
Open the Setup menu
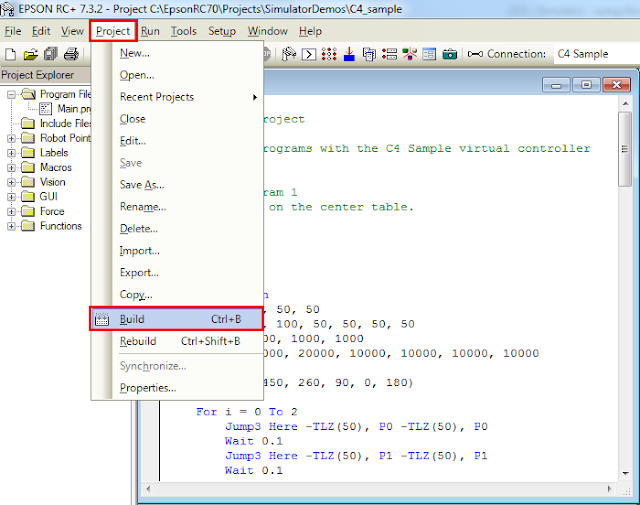222,31
